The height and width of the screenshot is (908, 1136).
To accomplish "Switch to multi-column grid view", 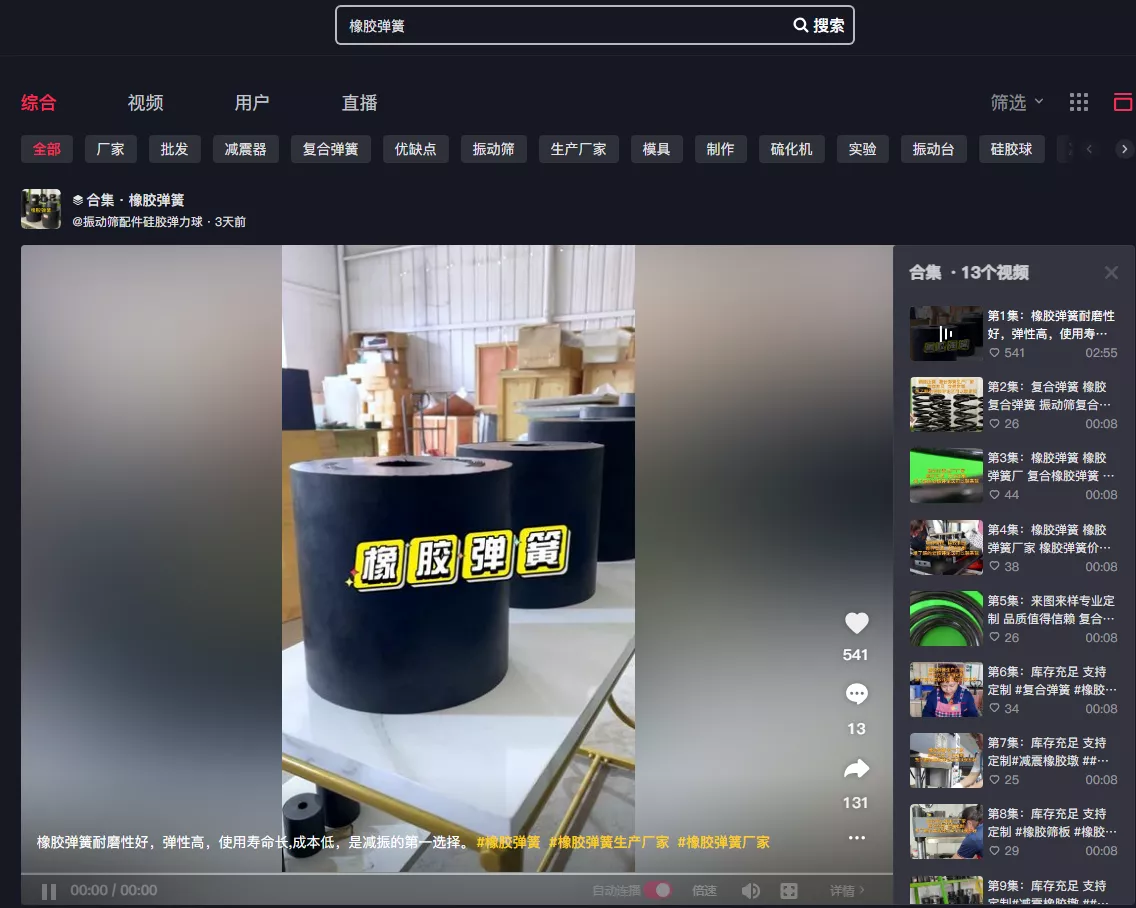I will point(1079,102).
